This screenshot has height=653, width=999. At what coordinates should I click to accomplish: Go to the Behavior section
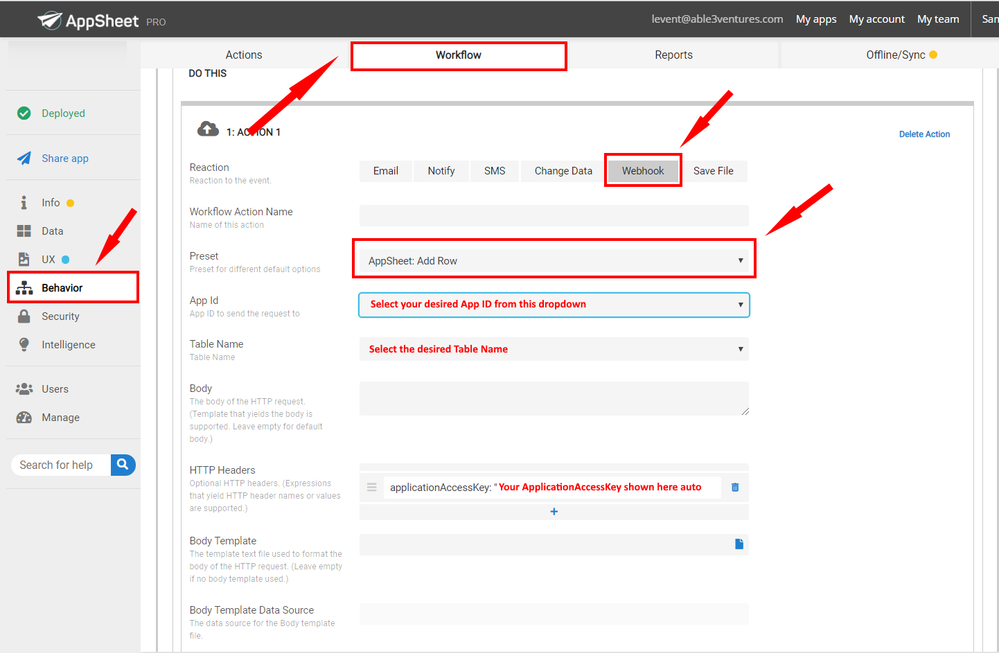click(62, 288)
